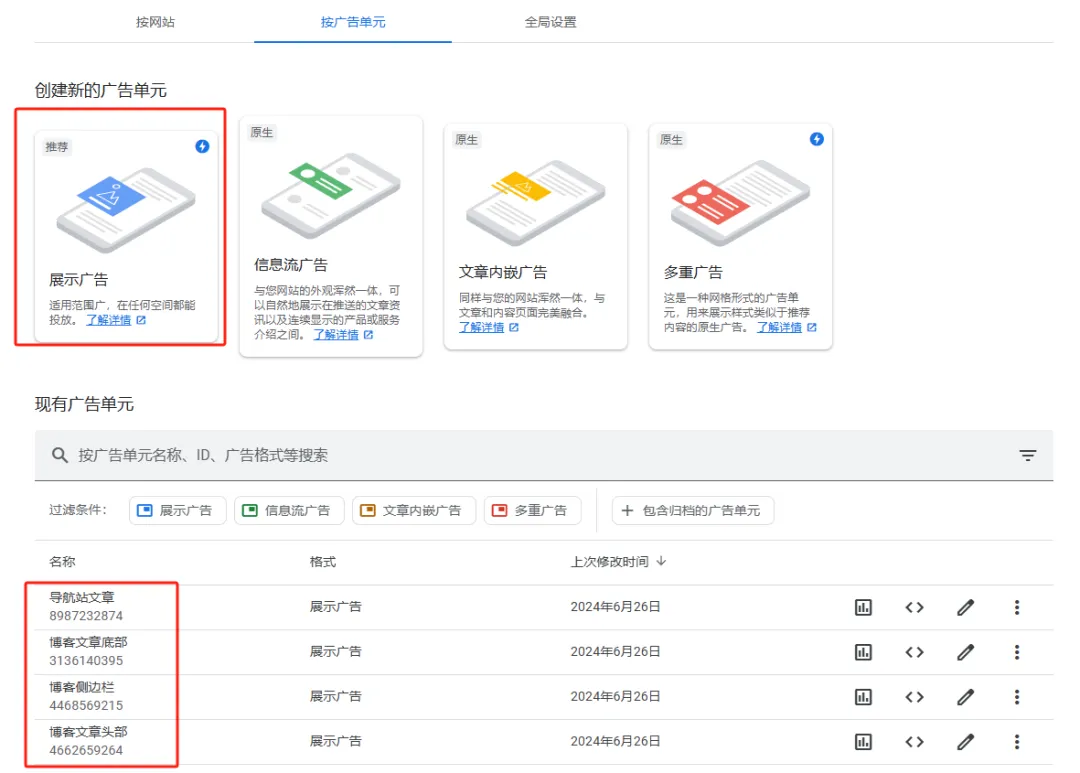Viewport: 1080px width, 773px height.
Task: Toggle the 展示广告 filter chip
Action: click(x=177, y=510)
